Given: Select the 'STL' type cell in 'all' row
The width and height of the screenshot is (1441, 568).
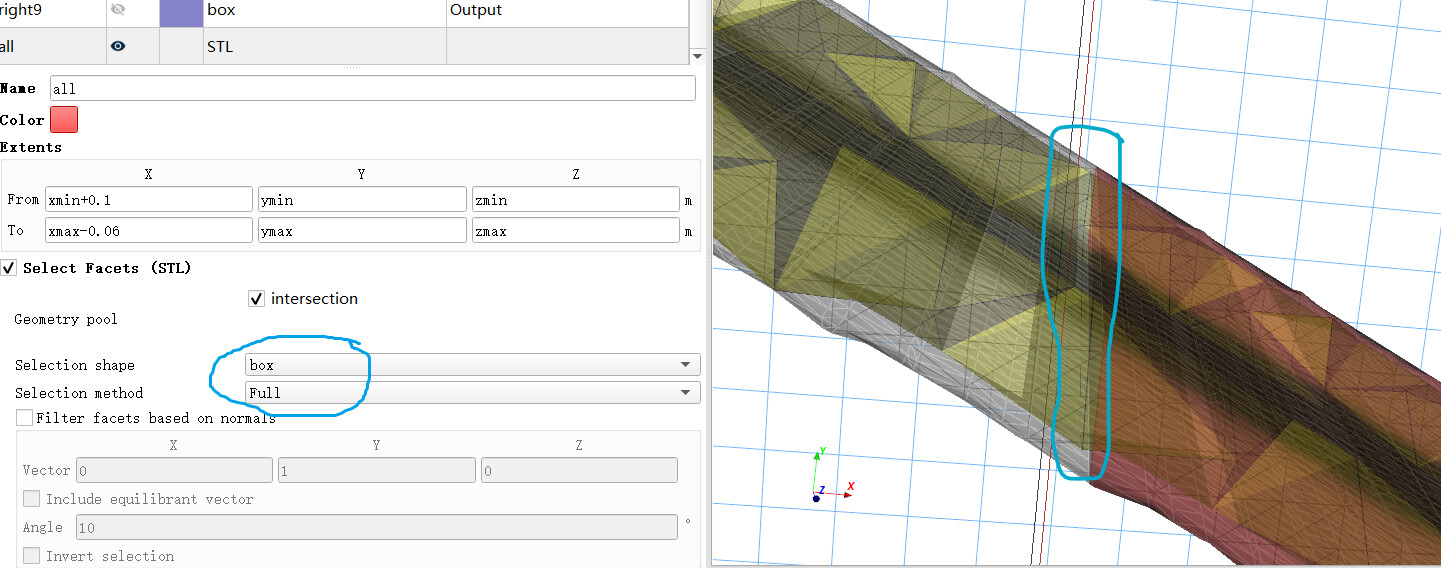Looking at the screenshot, I should (323, 46).
